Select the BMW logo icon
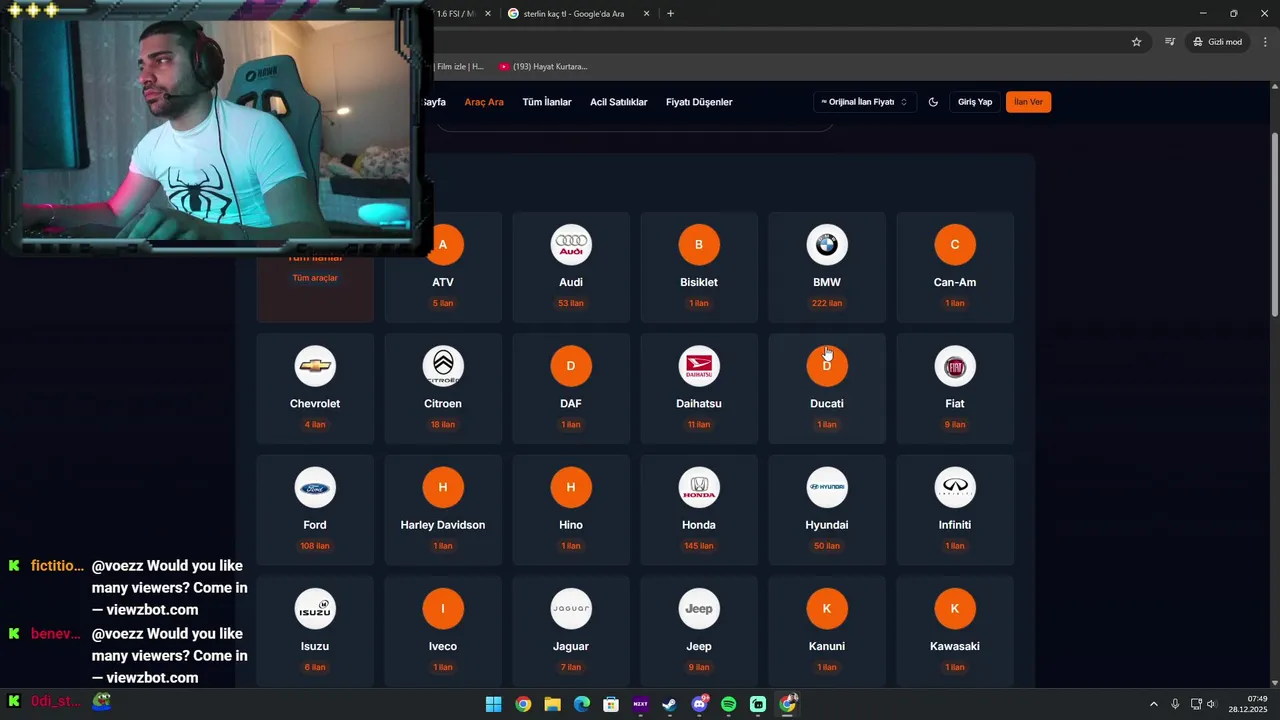This screenshot has width=1280, height=720. click(827, 245)
